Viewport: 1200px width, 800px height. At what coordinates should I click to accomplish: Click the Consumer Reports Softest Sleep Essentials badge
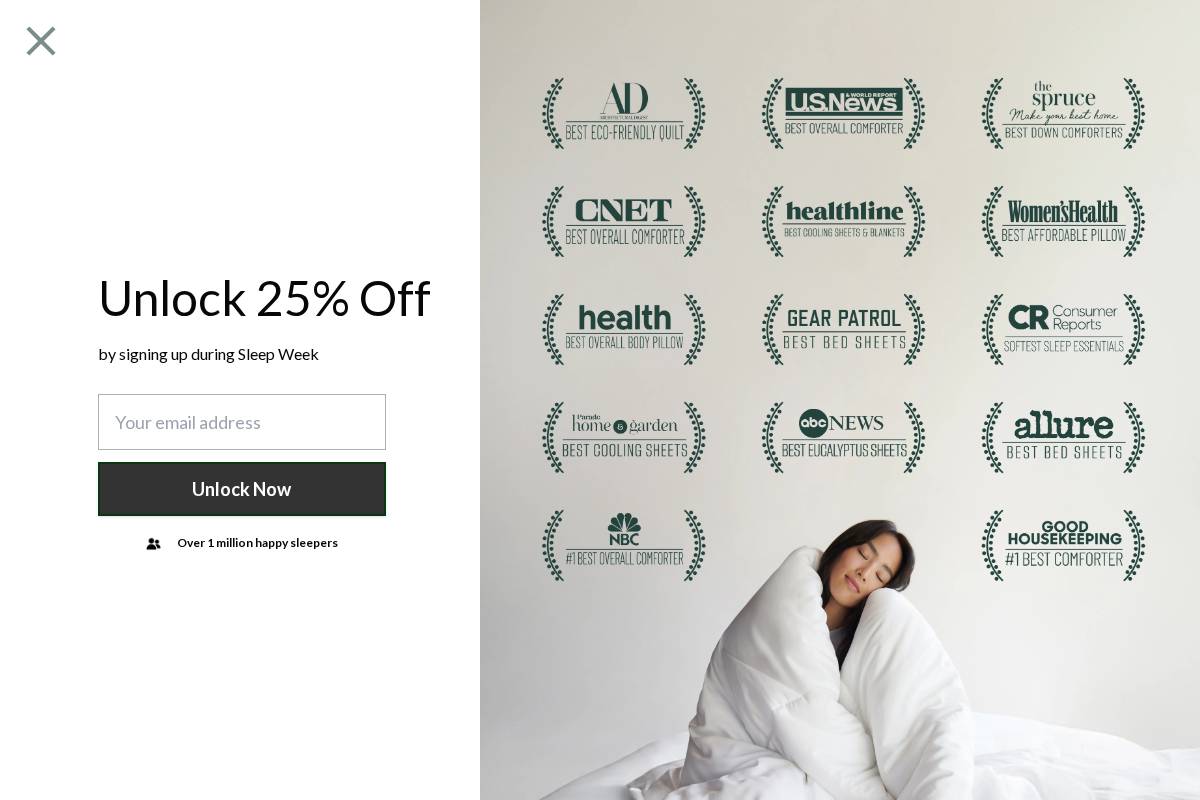[1063, 329]
